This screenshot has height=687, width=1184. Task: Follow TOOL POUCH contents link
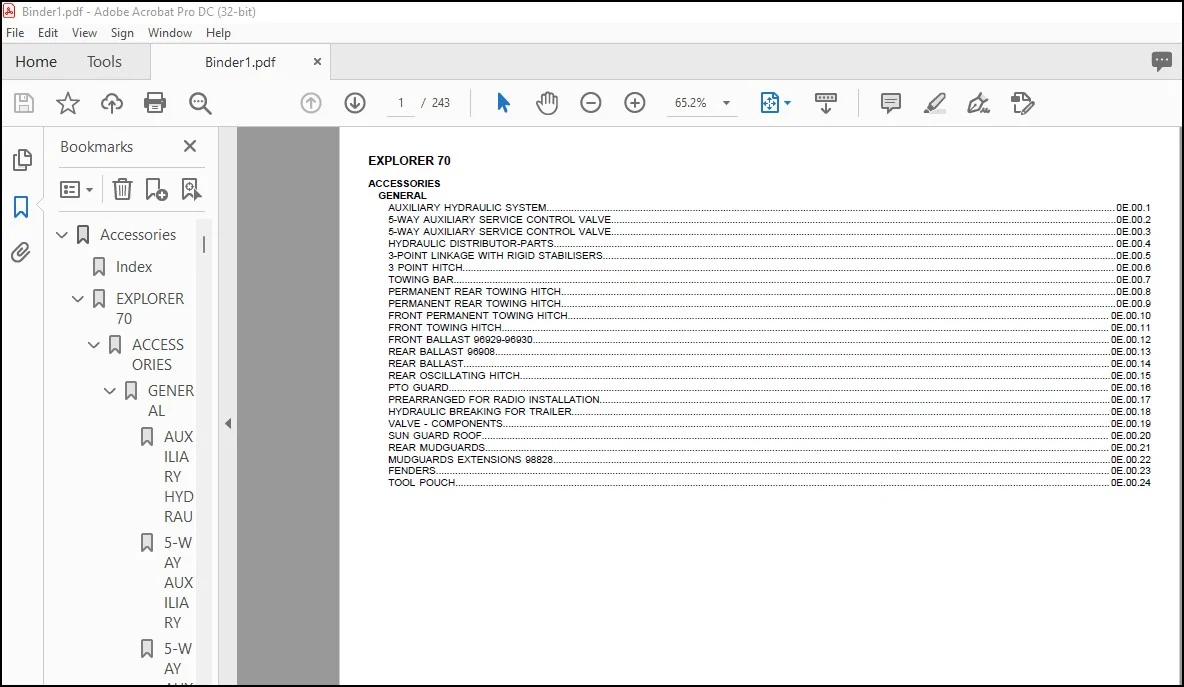tap(422, 482)
